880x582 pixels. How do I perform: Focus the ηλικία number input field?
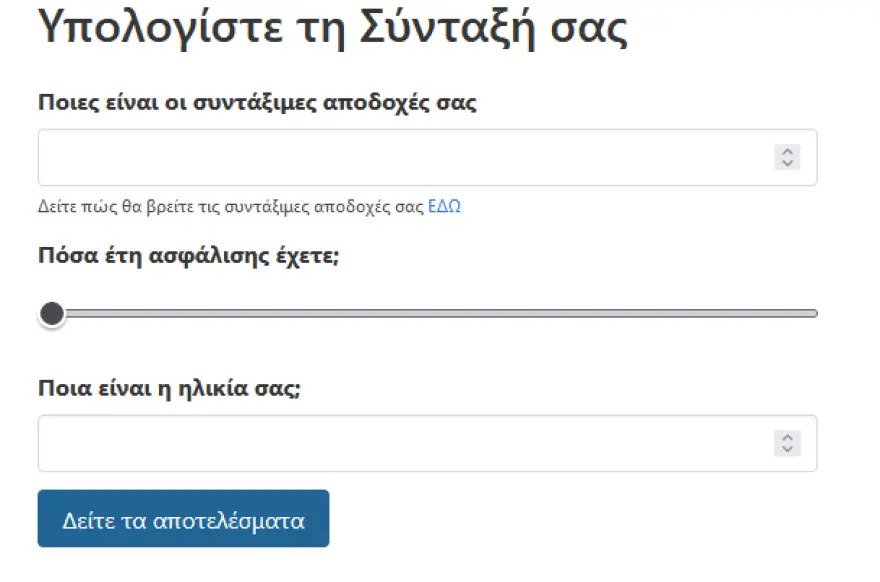(428, 443)
